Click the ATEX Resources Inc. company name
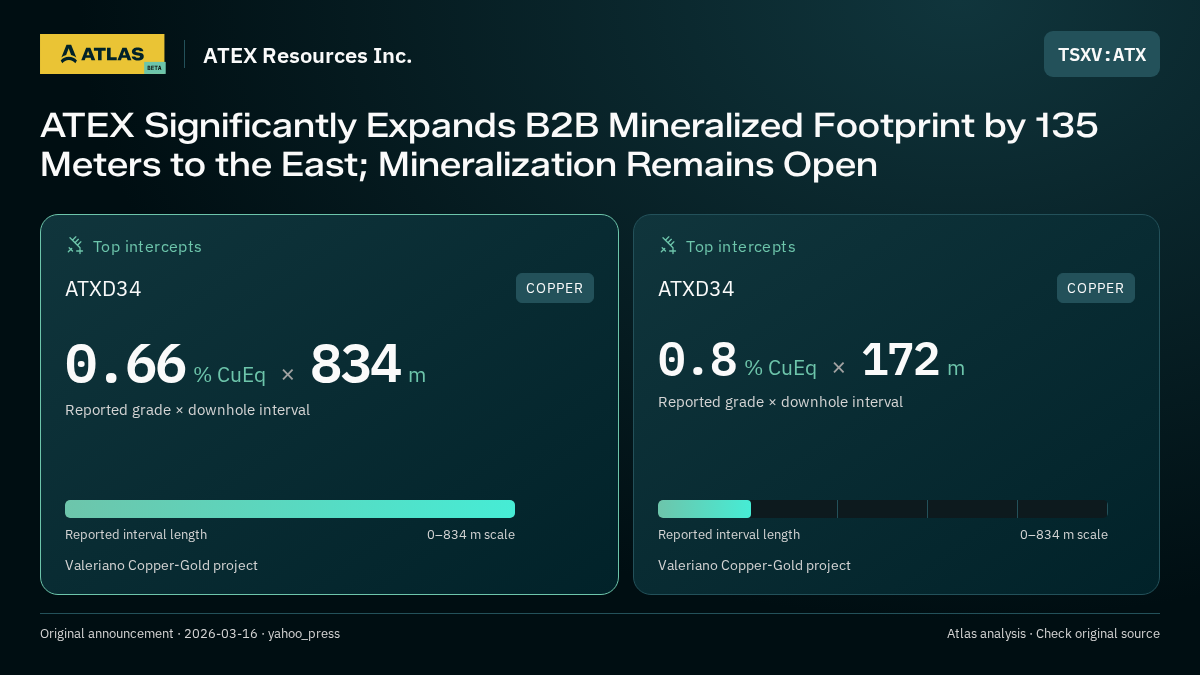The width and height of the screenshot is (1200, 675). click(x=308, y=56)
